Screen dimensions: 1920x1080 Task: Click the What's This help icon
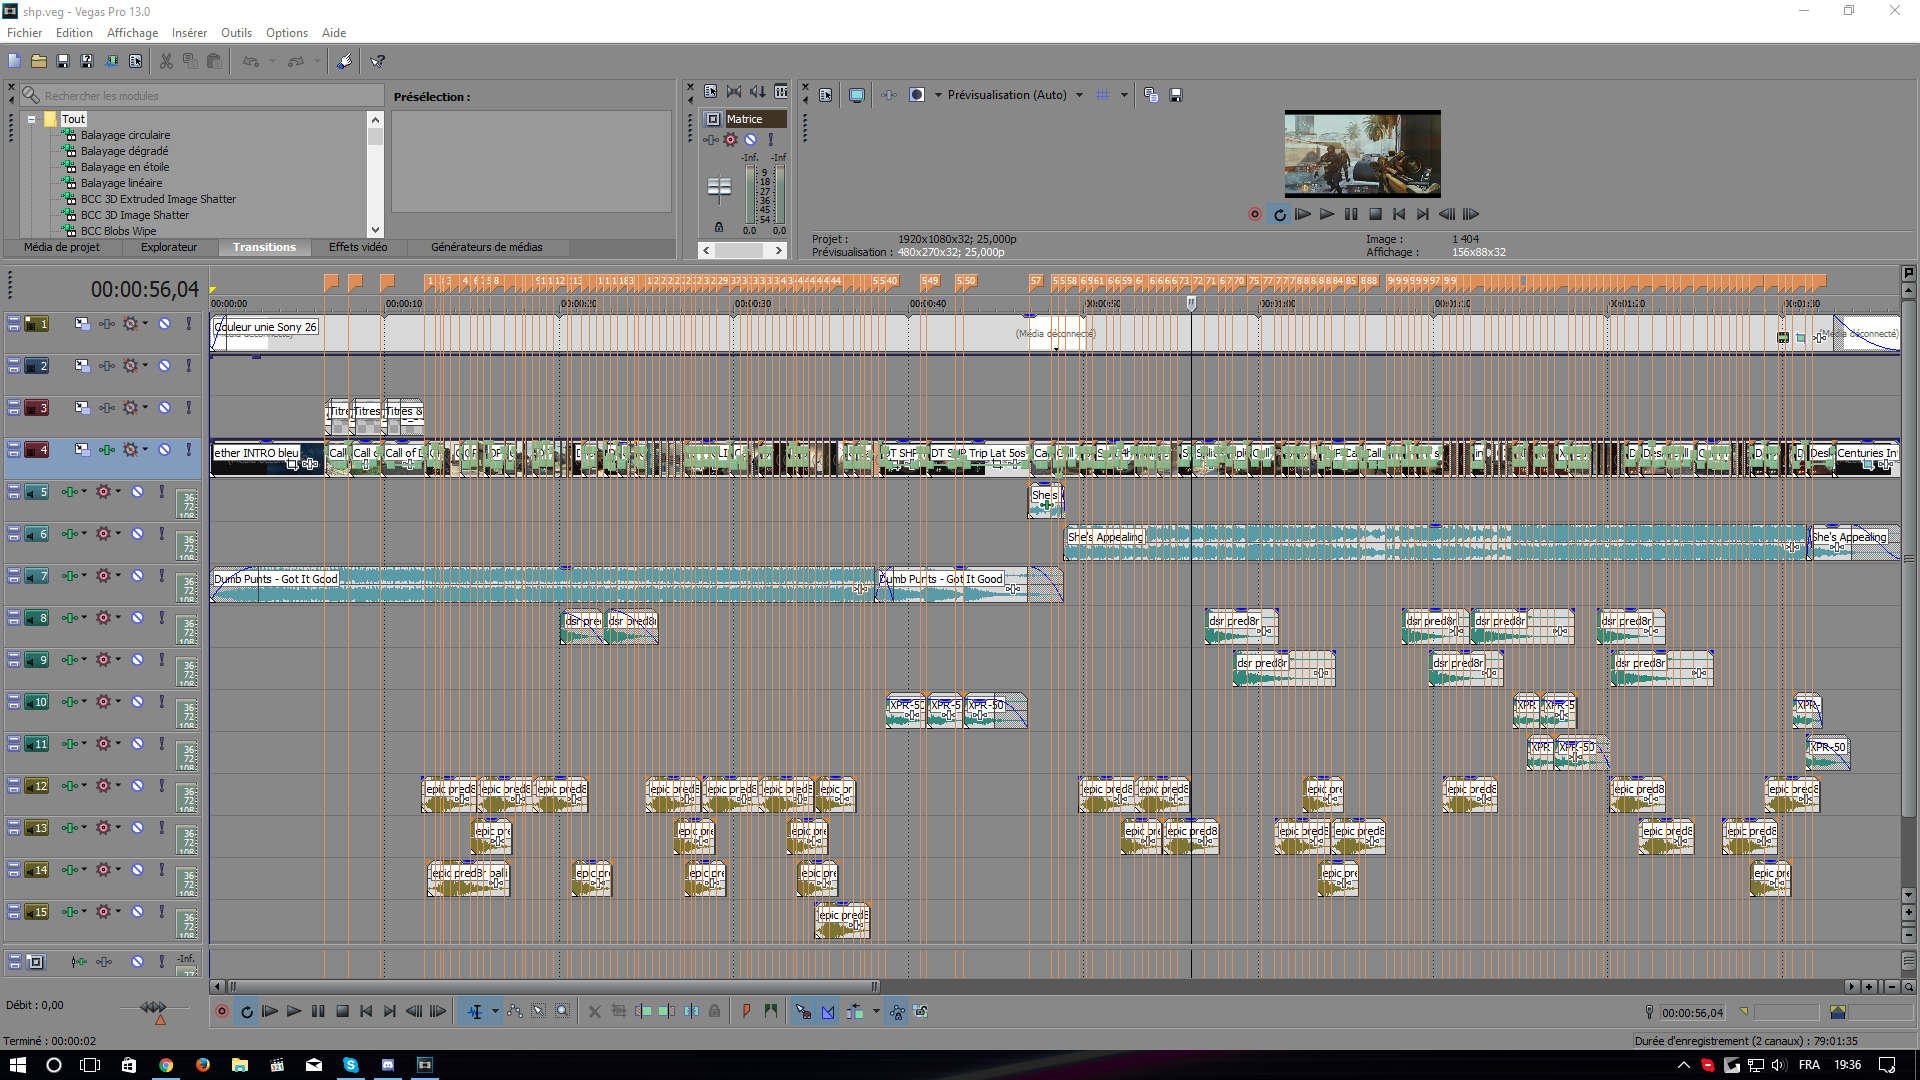(378, 62)
